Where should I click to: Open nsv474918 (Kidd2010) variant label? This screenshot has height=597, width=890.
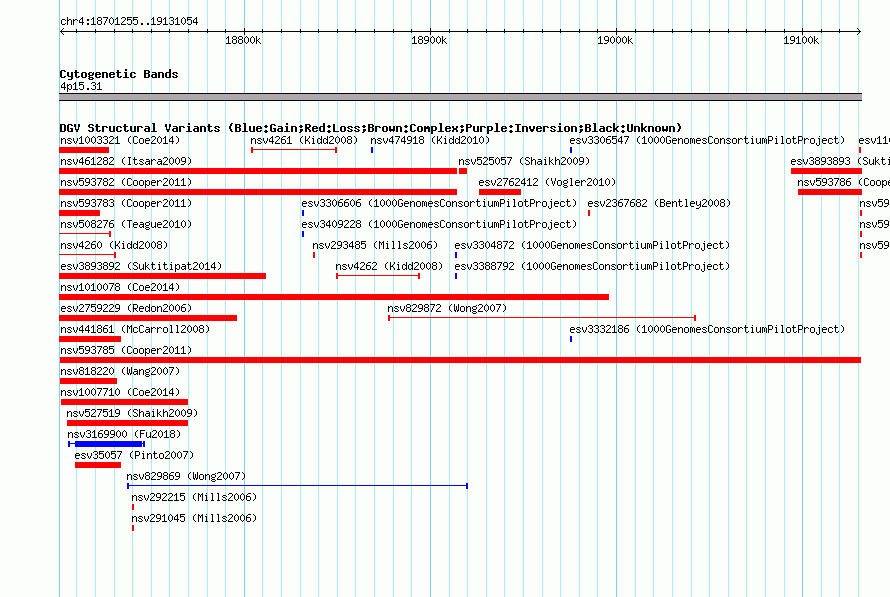tap(430, 140)
